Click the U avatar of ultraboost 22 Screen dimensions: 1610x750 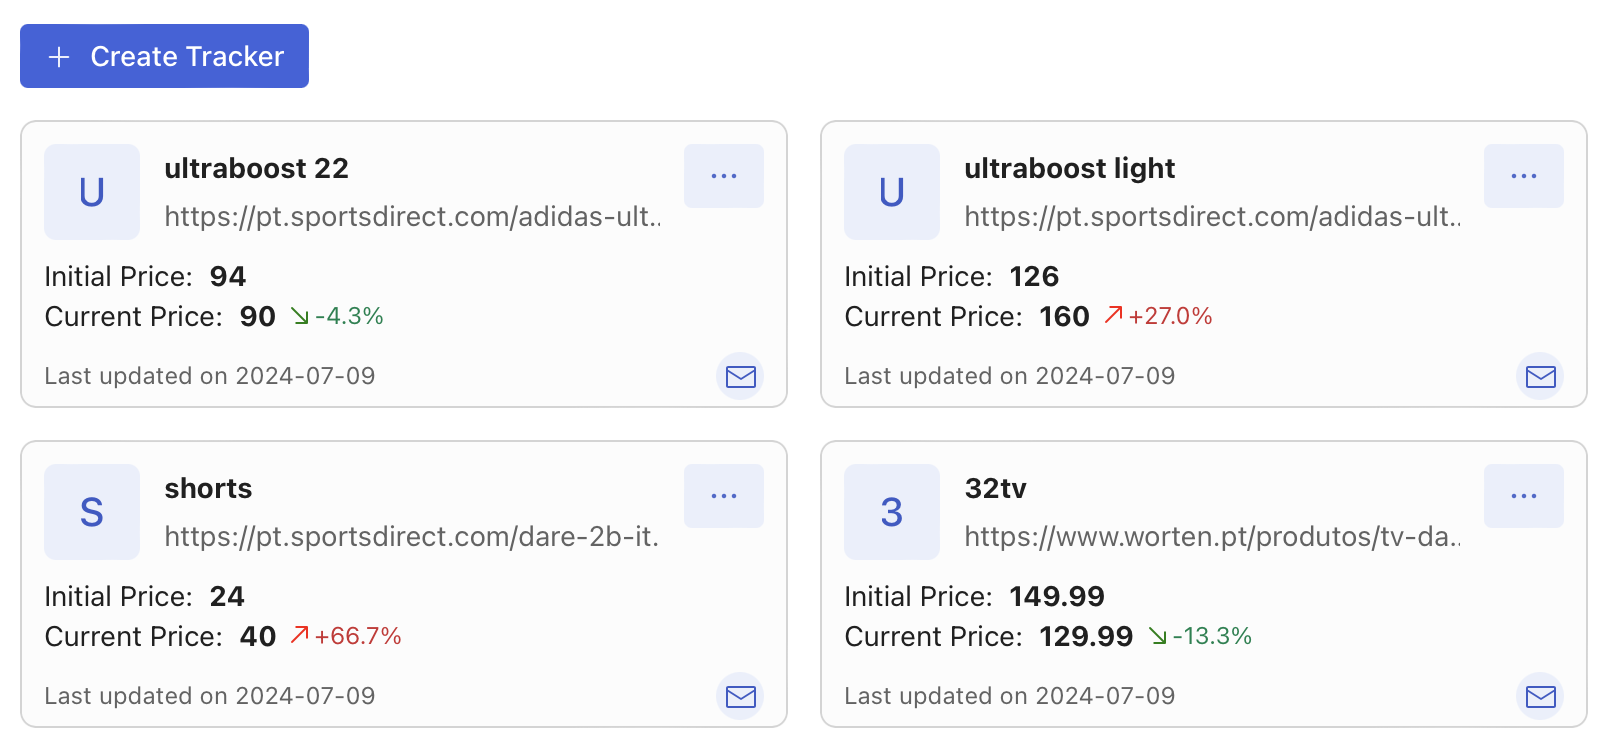(92, 192)
